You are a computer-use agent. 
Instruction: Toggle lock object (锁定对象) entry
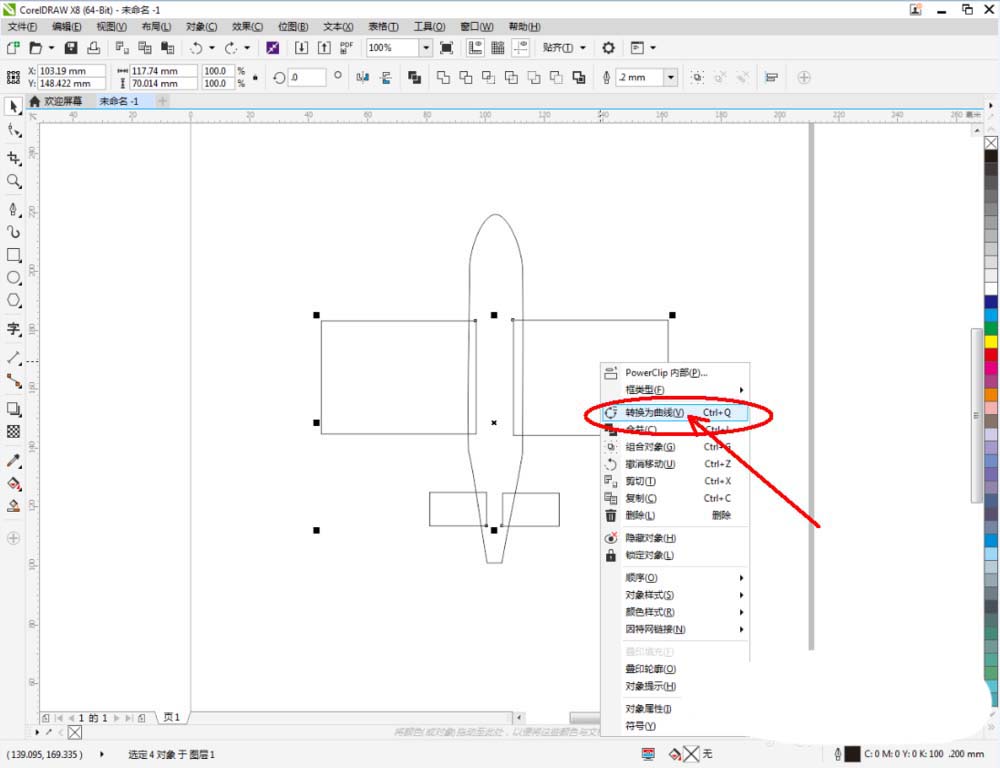[649, 556]
